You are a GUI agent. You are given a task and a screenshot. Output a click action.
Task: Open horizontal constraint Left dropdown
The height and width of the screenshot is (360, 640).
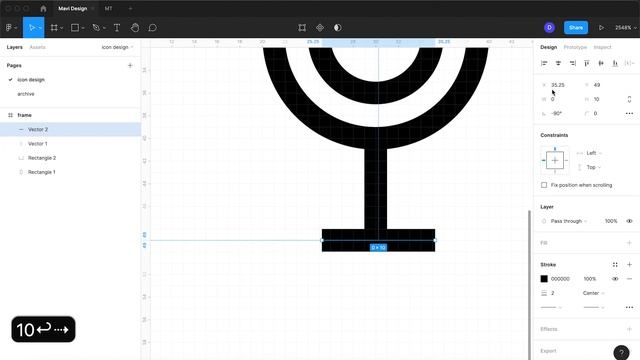click(594, 153)
